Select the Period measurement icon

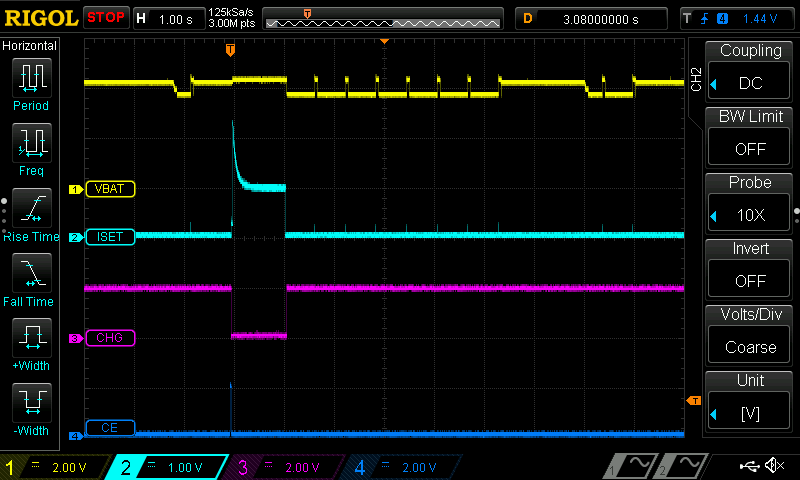coord(32,78)
